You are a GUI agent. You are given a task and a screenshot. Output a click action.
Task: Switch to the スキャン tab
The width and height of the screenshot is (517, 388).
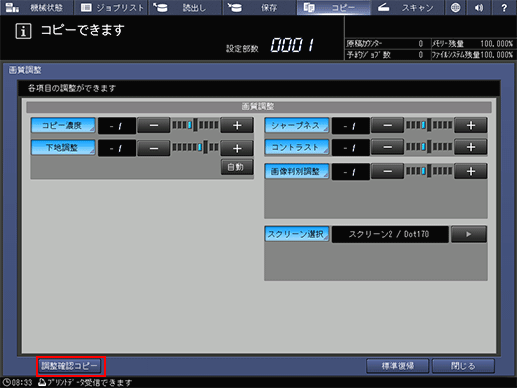coord(407,7)
